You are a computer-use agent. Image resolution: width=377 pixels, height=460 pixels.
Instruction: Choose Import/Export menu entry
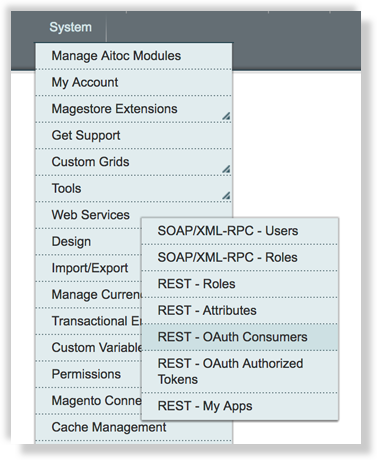coord(88,268)
